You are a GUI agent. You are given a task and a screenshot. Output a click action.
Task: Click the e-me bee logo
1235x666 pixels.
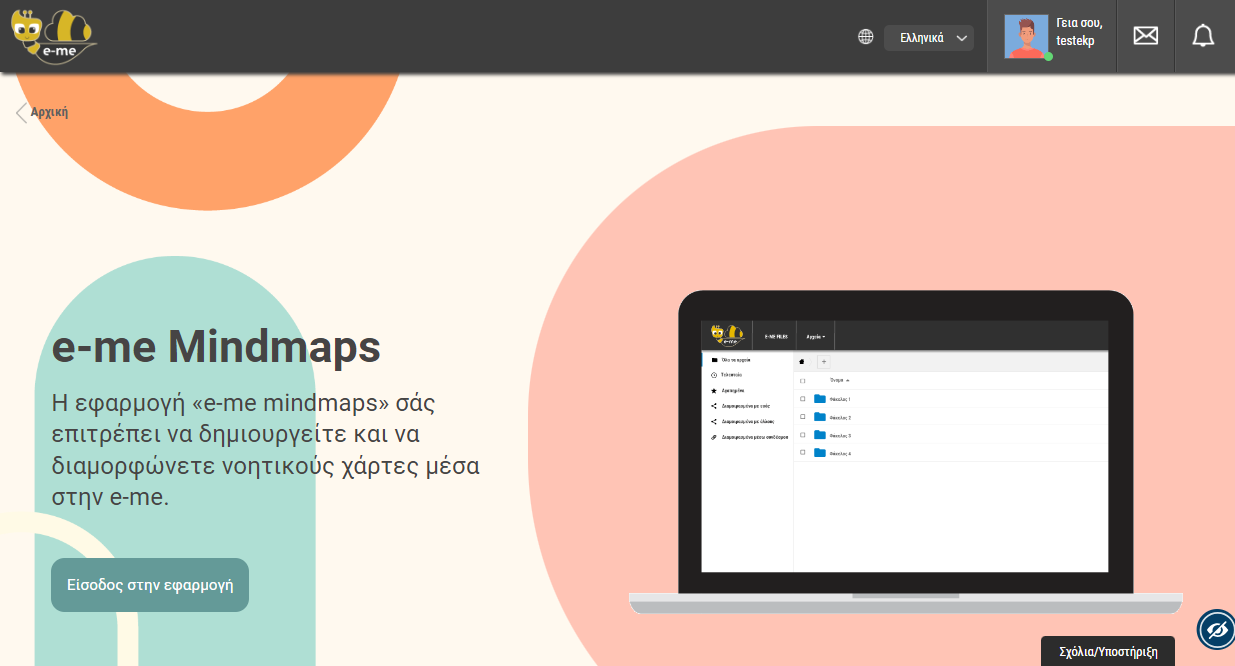(x=54, y=37)
